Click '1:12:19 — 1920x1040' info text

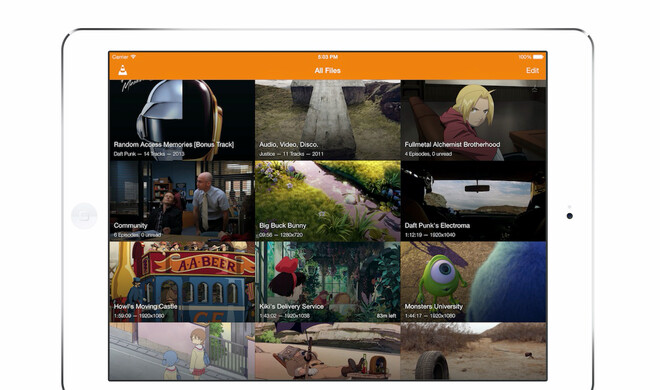430,235
